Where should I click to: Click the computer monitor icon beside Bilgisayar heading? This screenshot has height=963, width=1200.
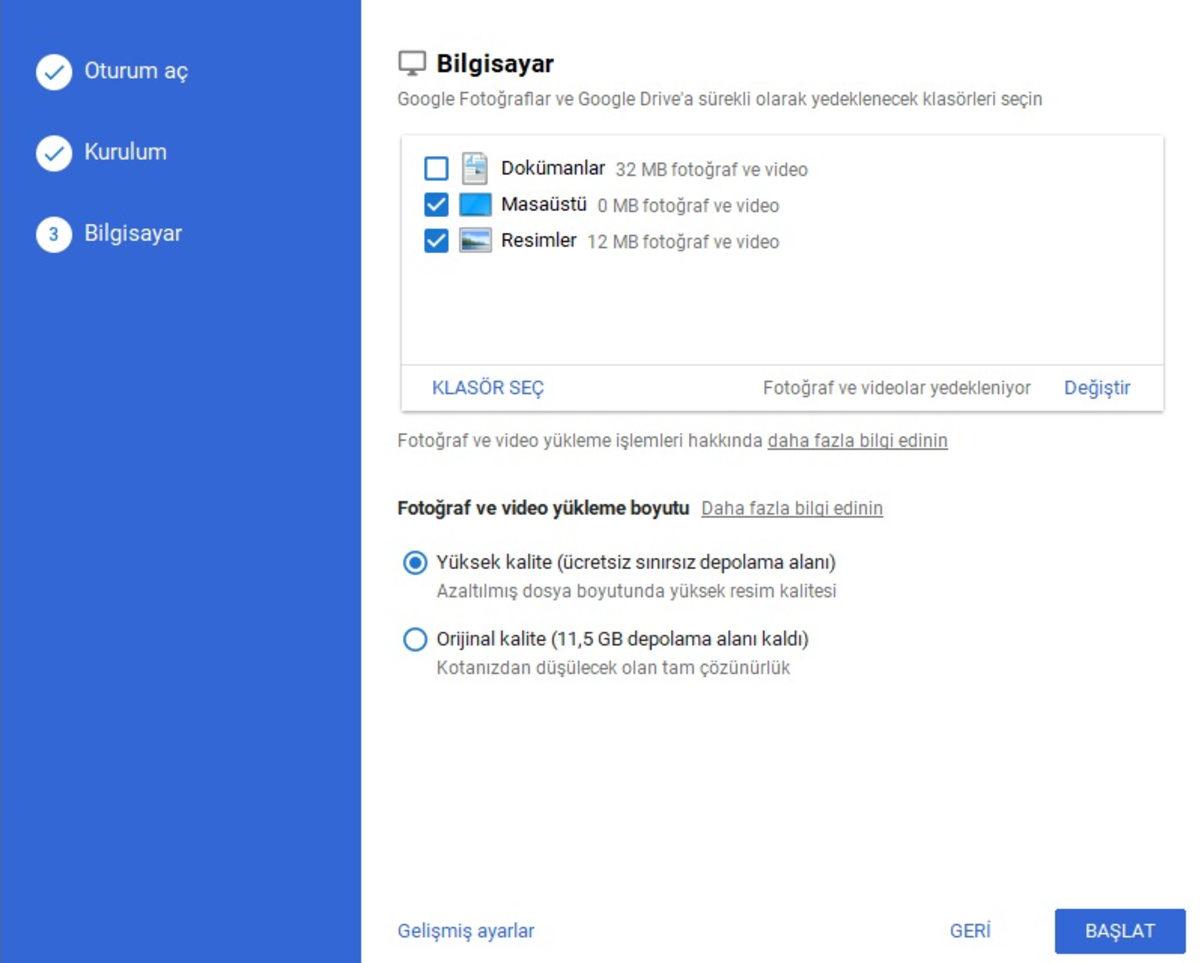click(x=410, y=62)
